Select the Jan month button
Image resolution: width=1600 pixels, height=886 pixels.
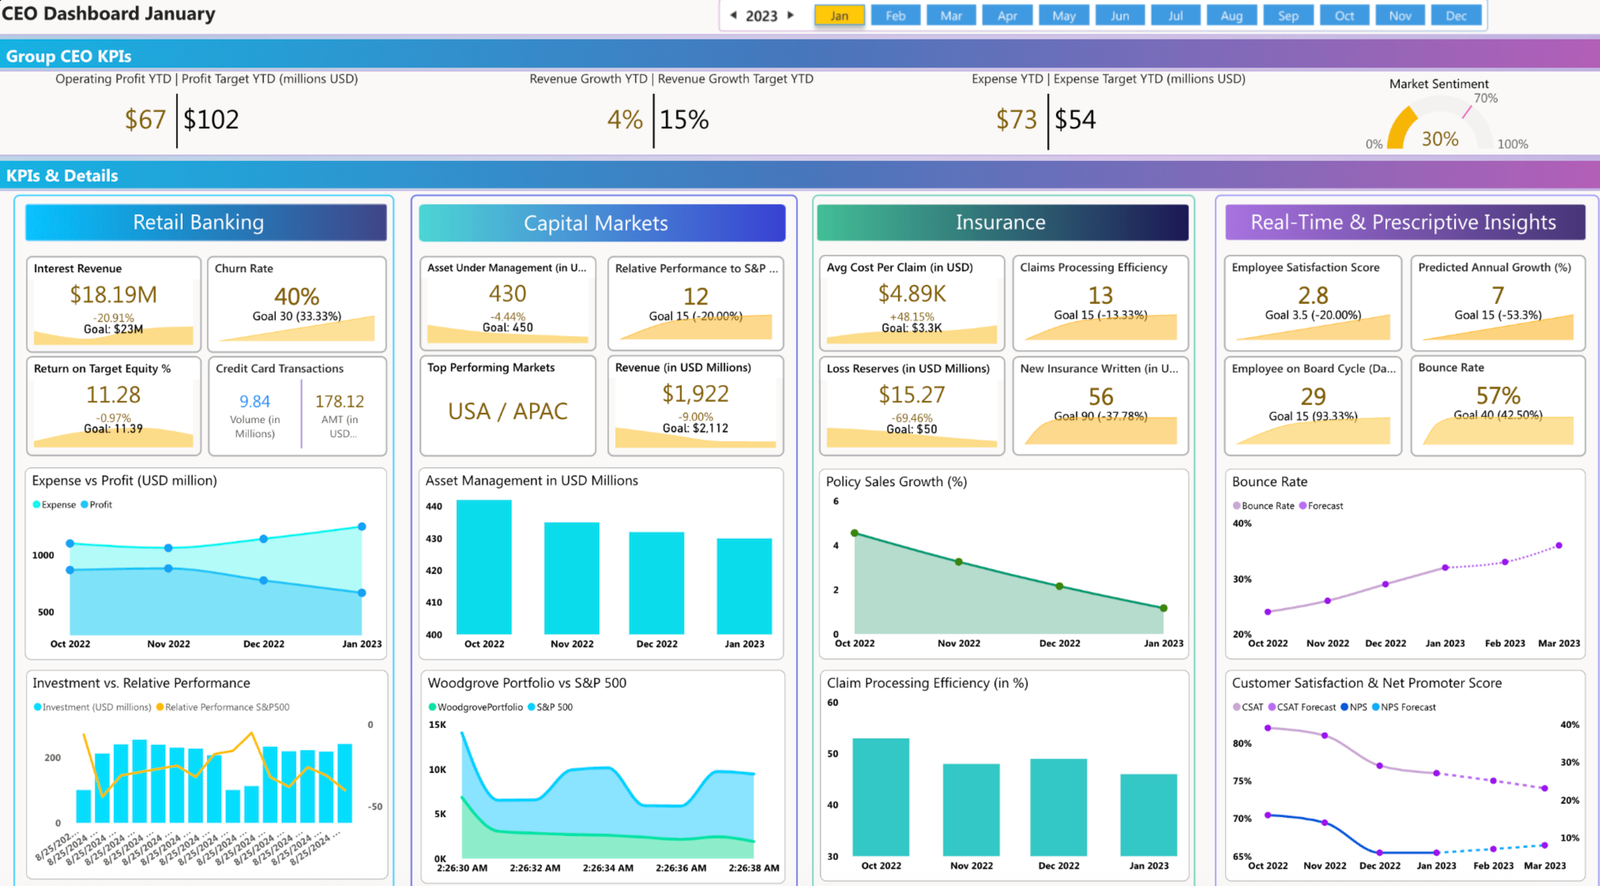pyautogui.click(x=840, y=15)
